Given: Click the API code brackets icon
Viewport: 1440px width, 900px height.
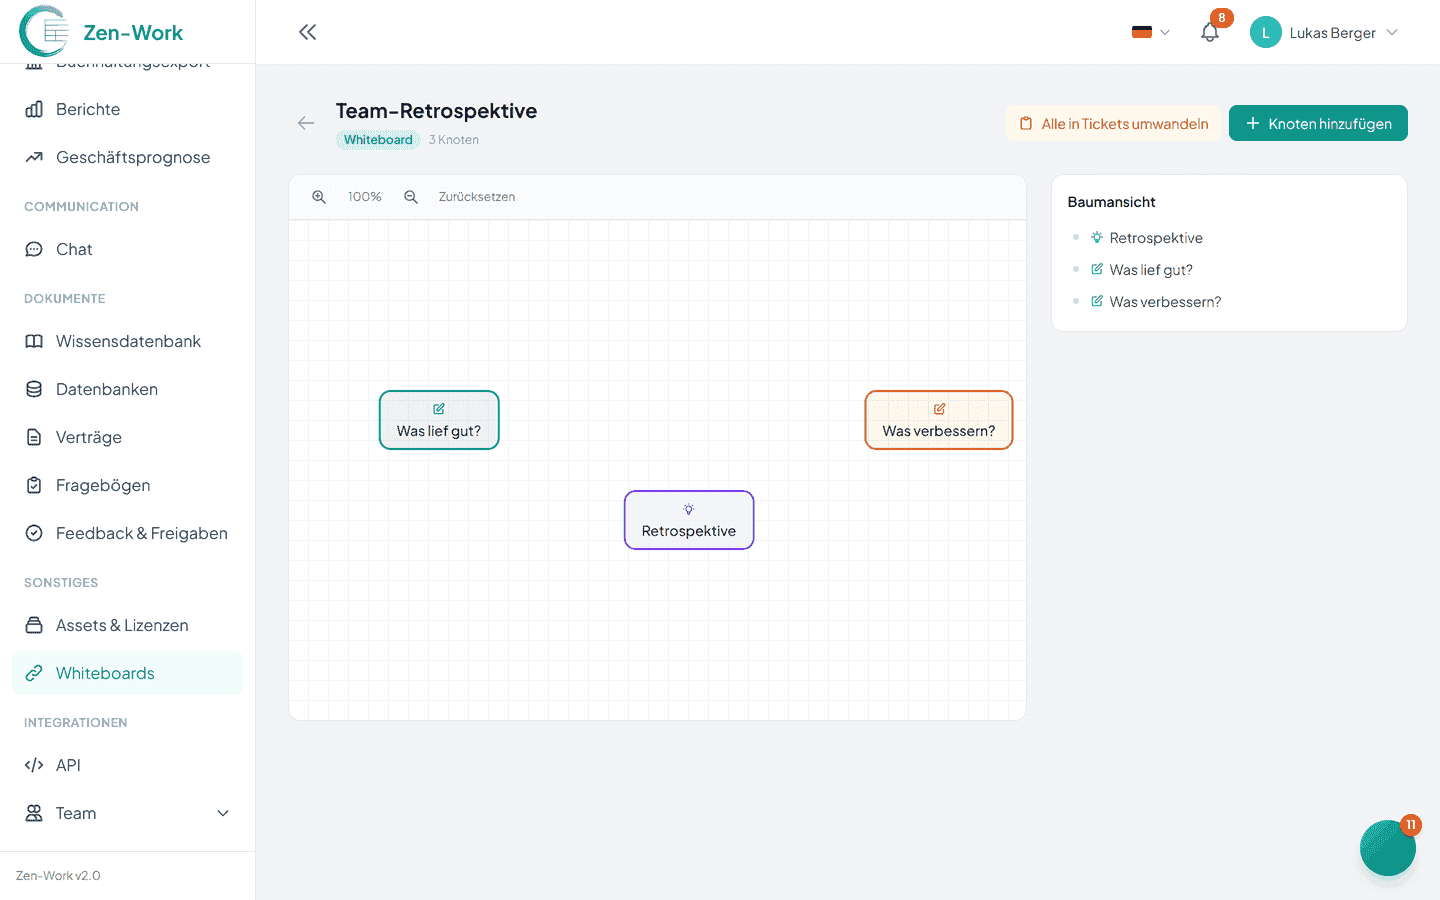Looking at the screenshot, I should click(x=34, y=765).
